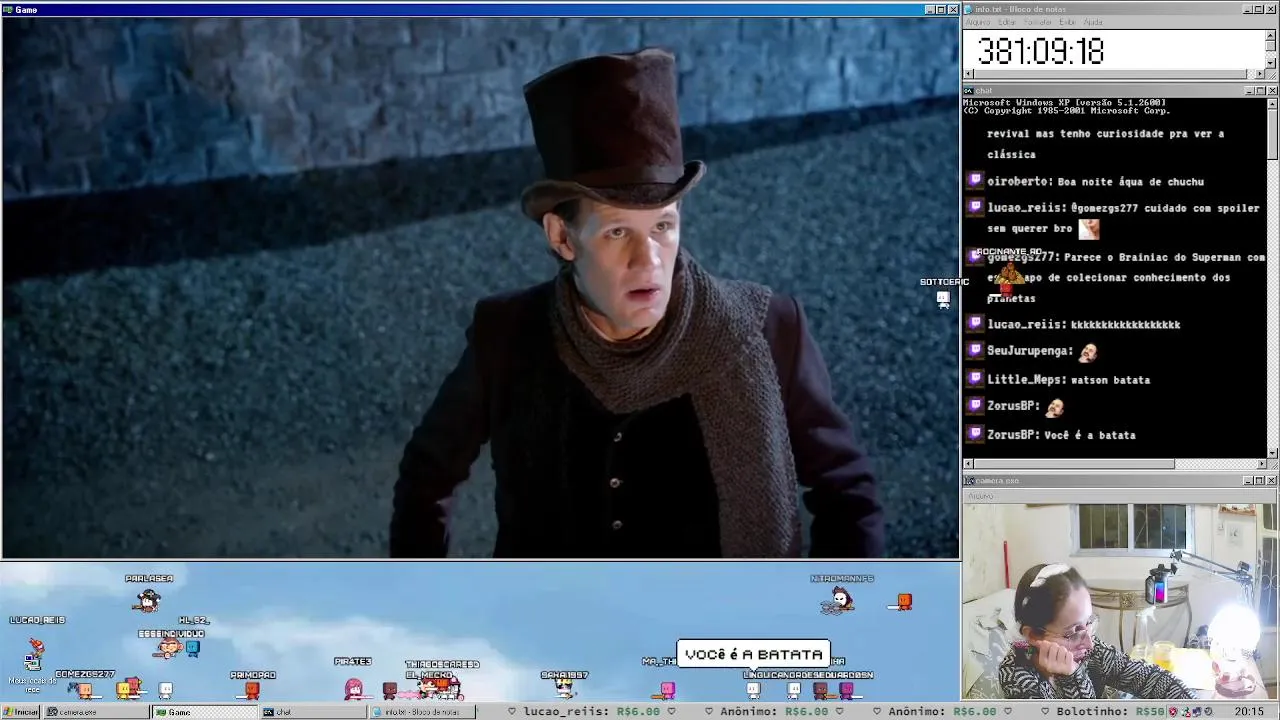Open the Ajuda menu in Notepad
The image size is (1280, 720).
pyautogui.click(x=1093, y=22)
